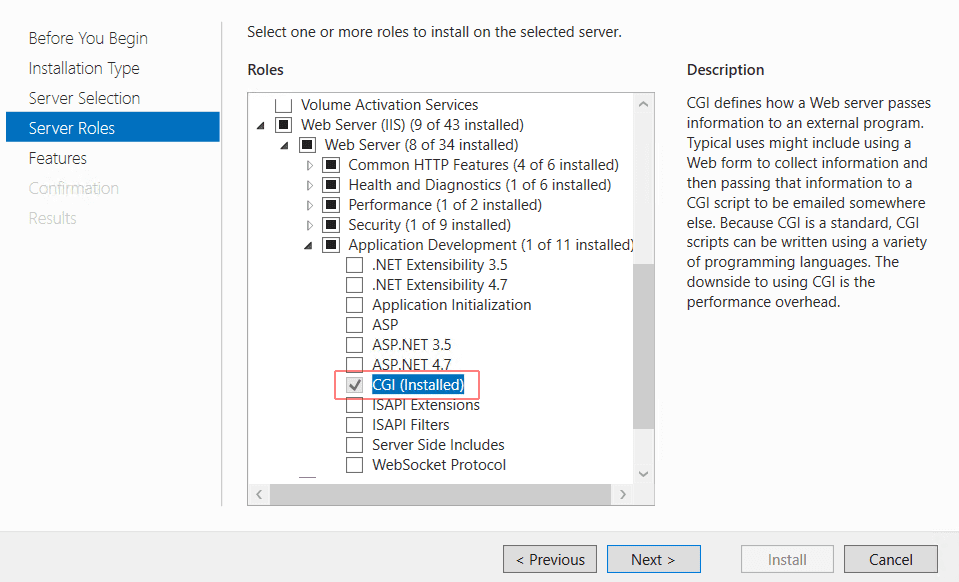This screenshot has height=582, width=959.
Task: Toggle Volume Activation Services checkbox
Action: click(x=283, y=105)
